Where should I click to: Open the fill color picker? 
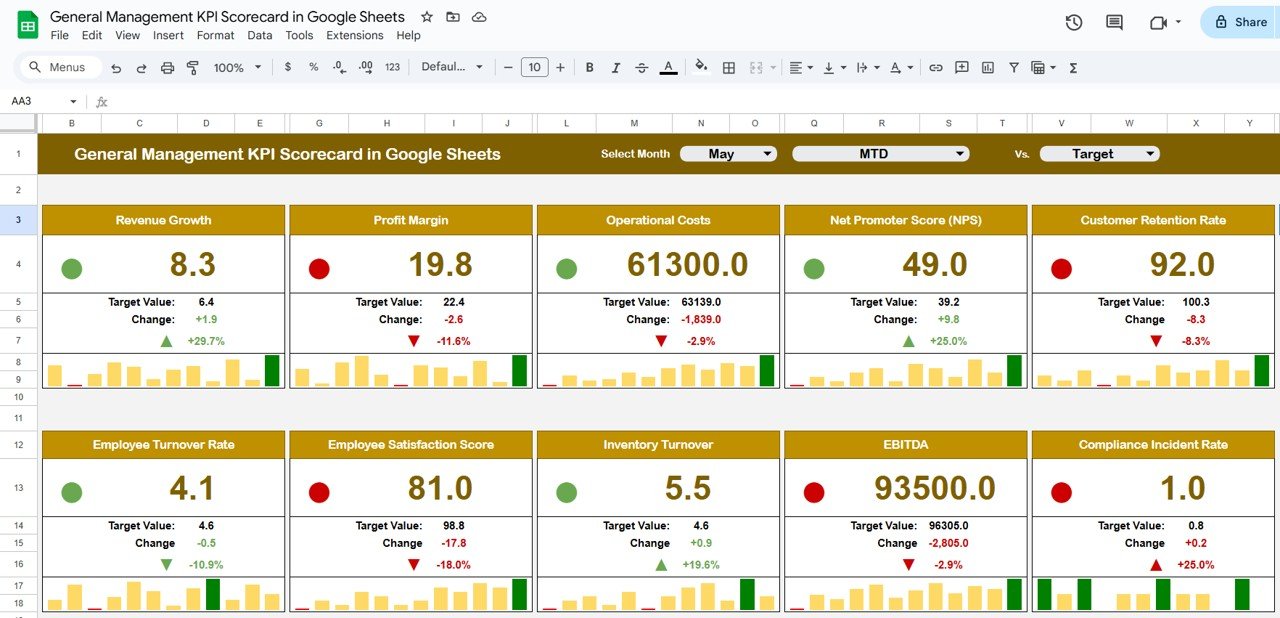click(x=701, y=68)
